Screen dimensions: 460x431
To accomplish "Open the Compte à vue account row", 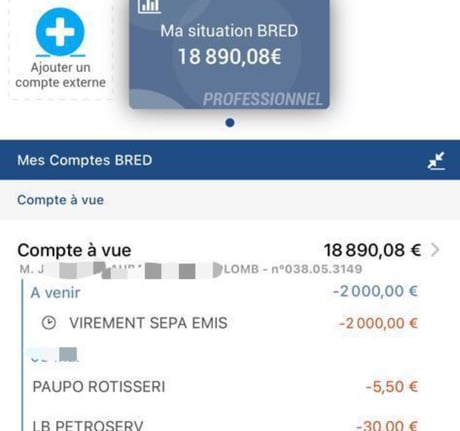I will point(230,257).
